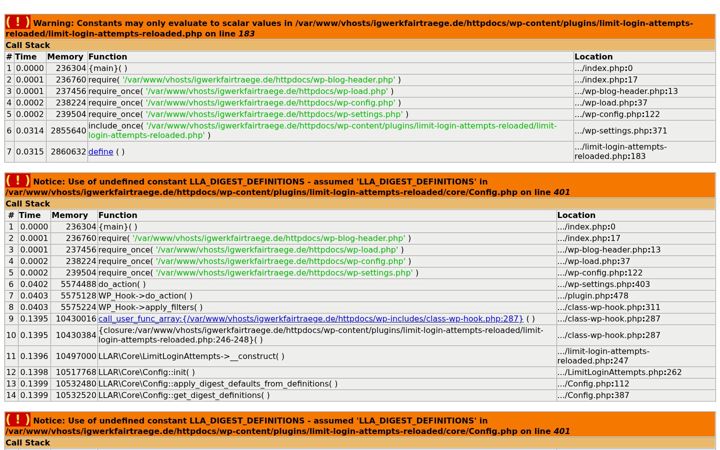Select location .../class-wp-hook.php:311
Image resolution: width=720 pixels, height=450 pixels.
click(609, 307)
